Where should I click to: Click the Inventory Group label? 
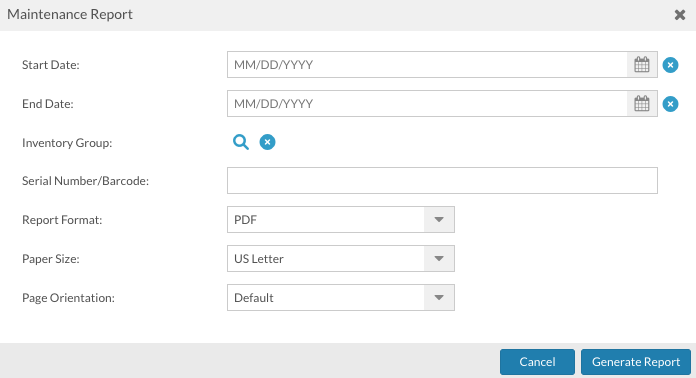point(67,143)
